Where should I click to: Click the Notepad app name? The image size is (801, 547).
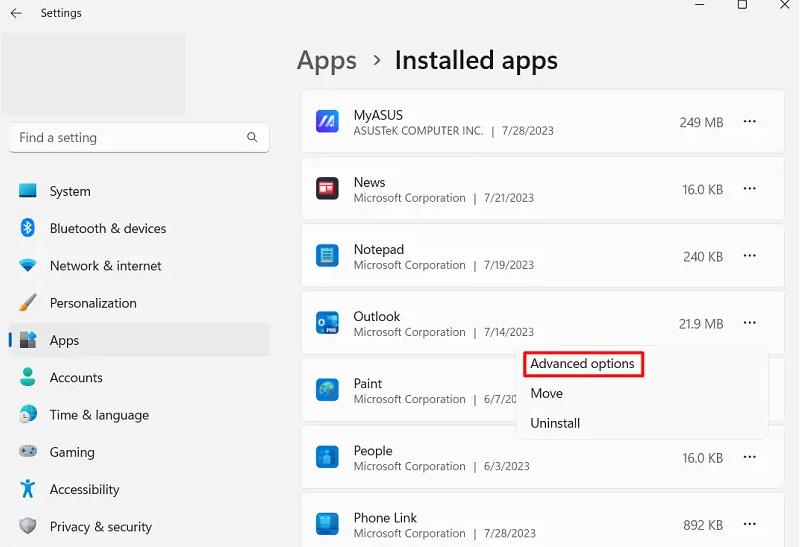point(379,249)
